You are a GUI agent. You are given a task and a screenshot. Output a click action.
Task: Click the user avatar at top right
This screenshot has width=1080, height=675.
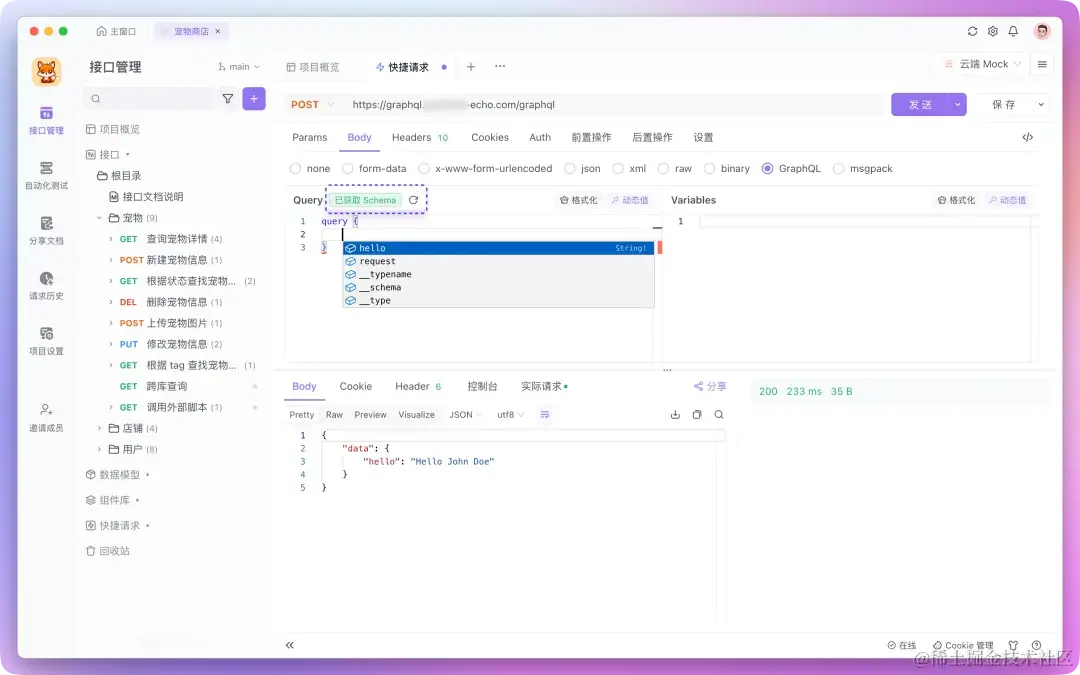click(1041, 31)
